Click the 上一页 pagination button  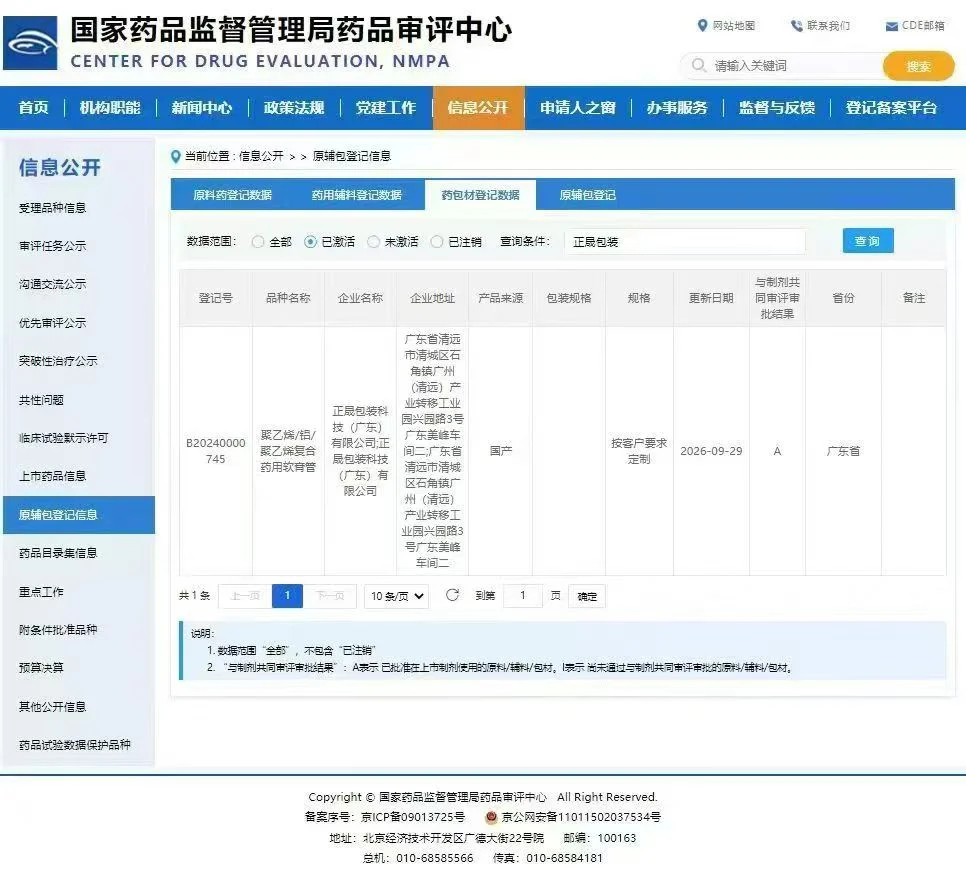pyautogui.click(x=245, y=596)
